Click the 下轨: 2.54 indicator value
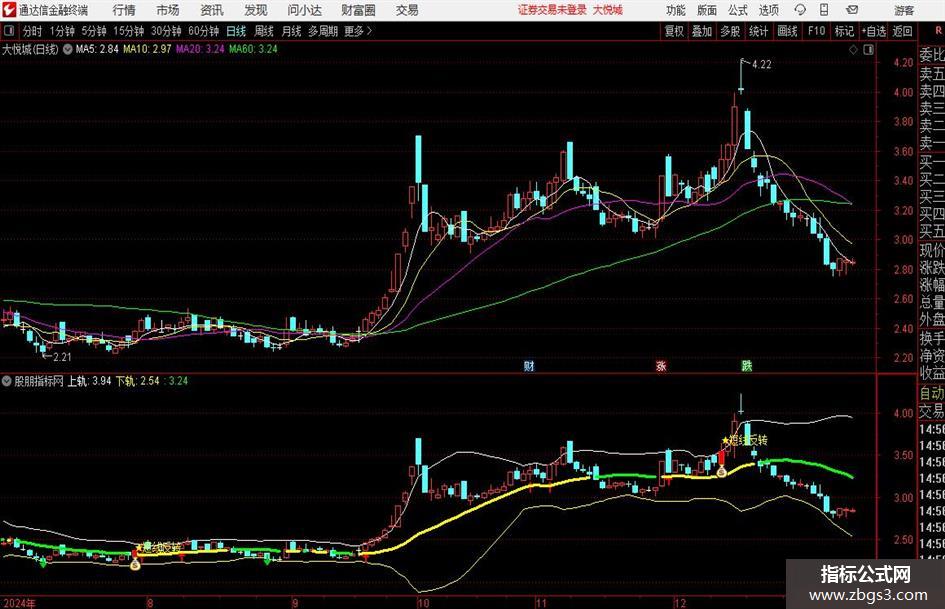The image size is (945, 609). click(137, 381)
